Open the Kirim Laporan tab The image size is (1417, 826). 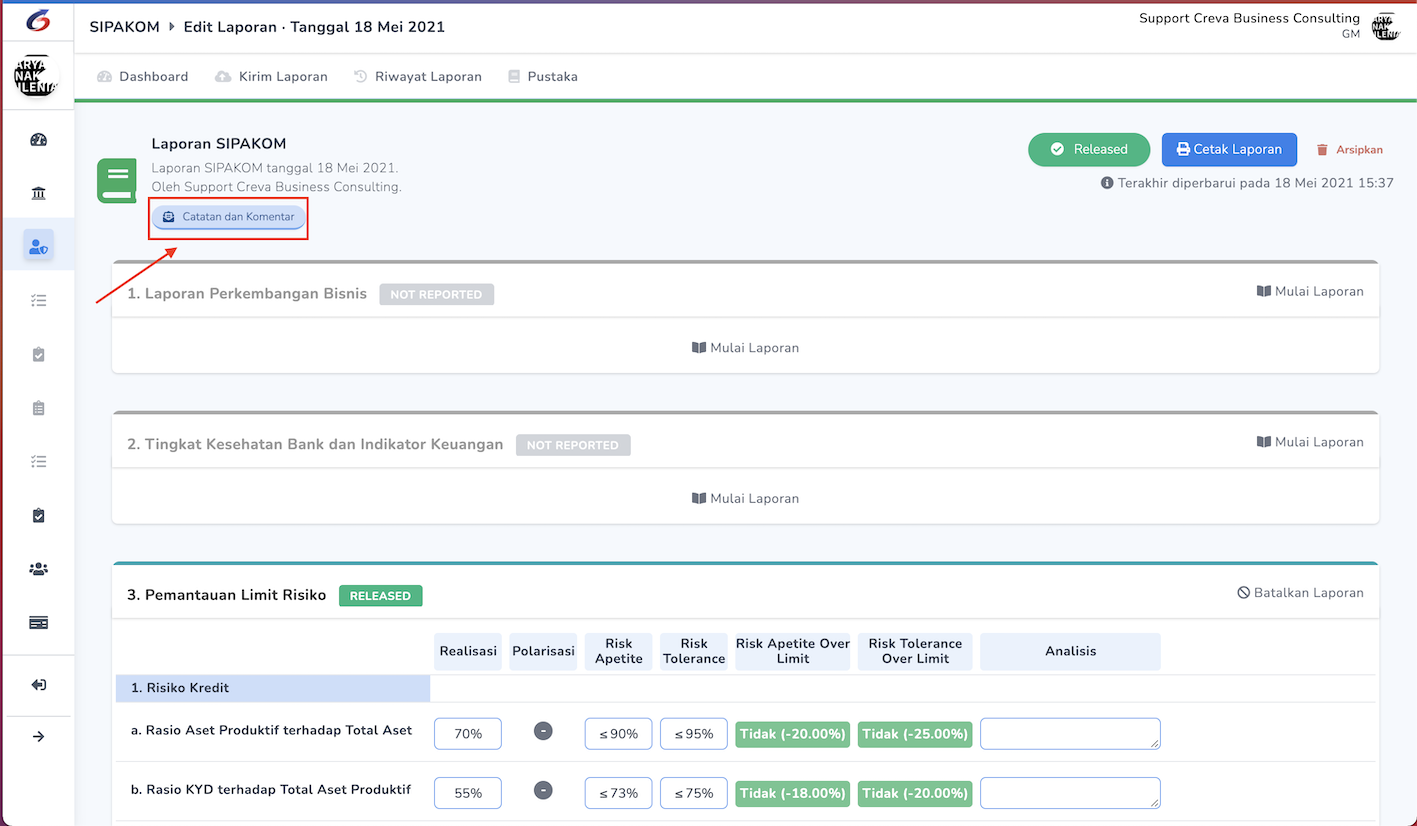point(272,76)
